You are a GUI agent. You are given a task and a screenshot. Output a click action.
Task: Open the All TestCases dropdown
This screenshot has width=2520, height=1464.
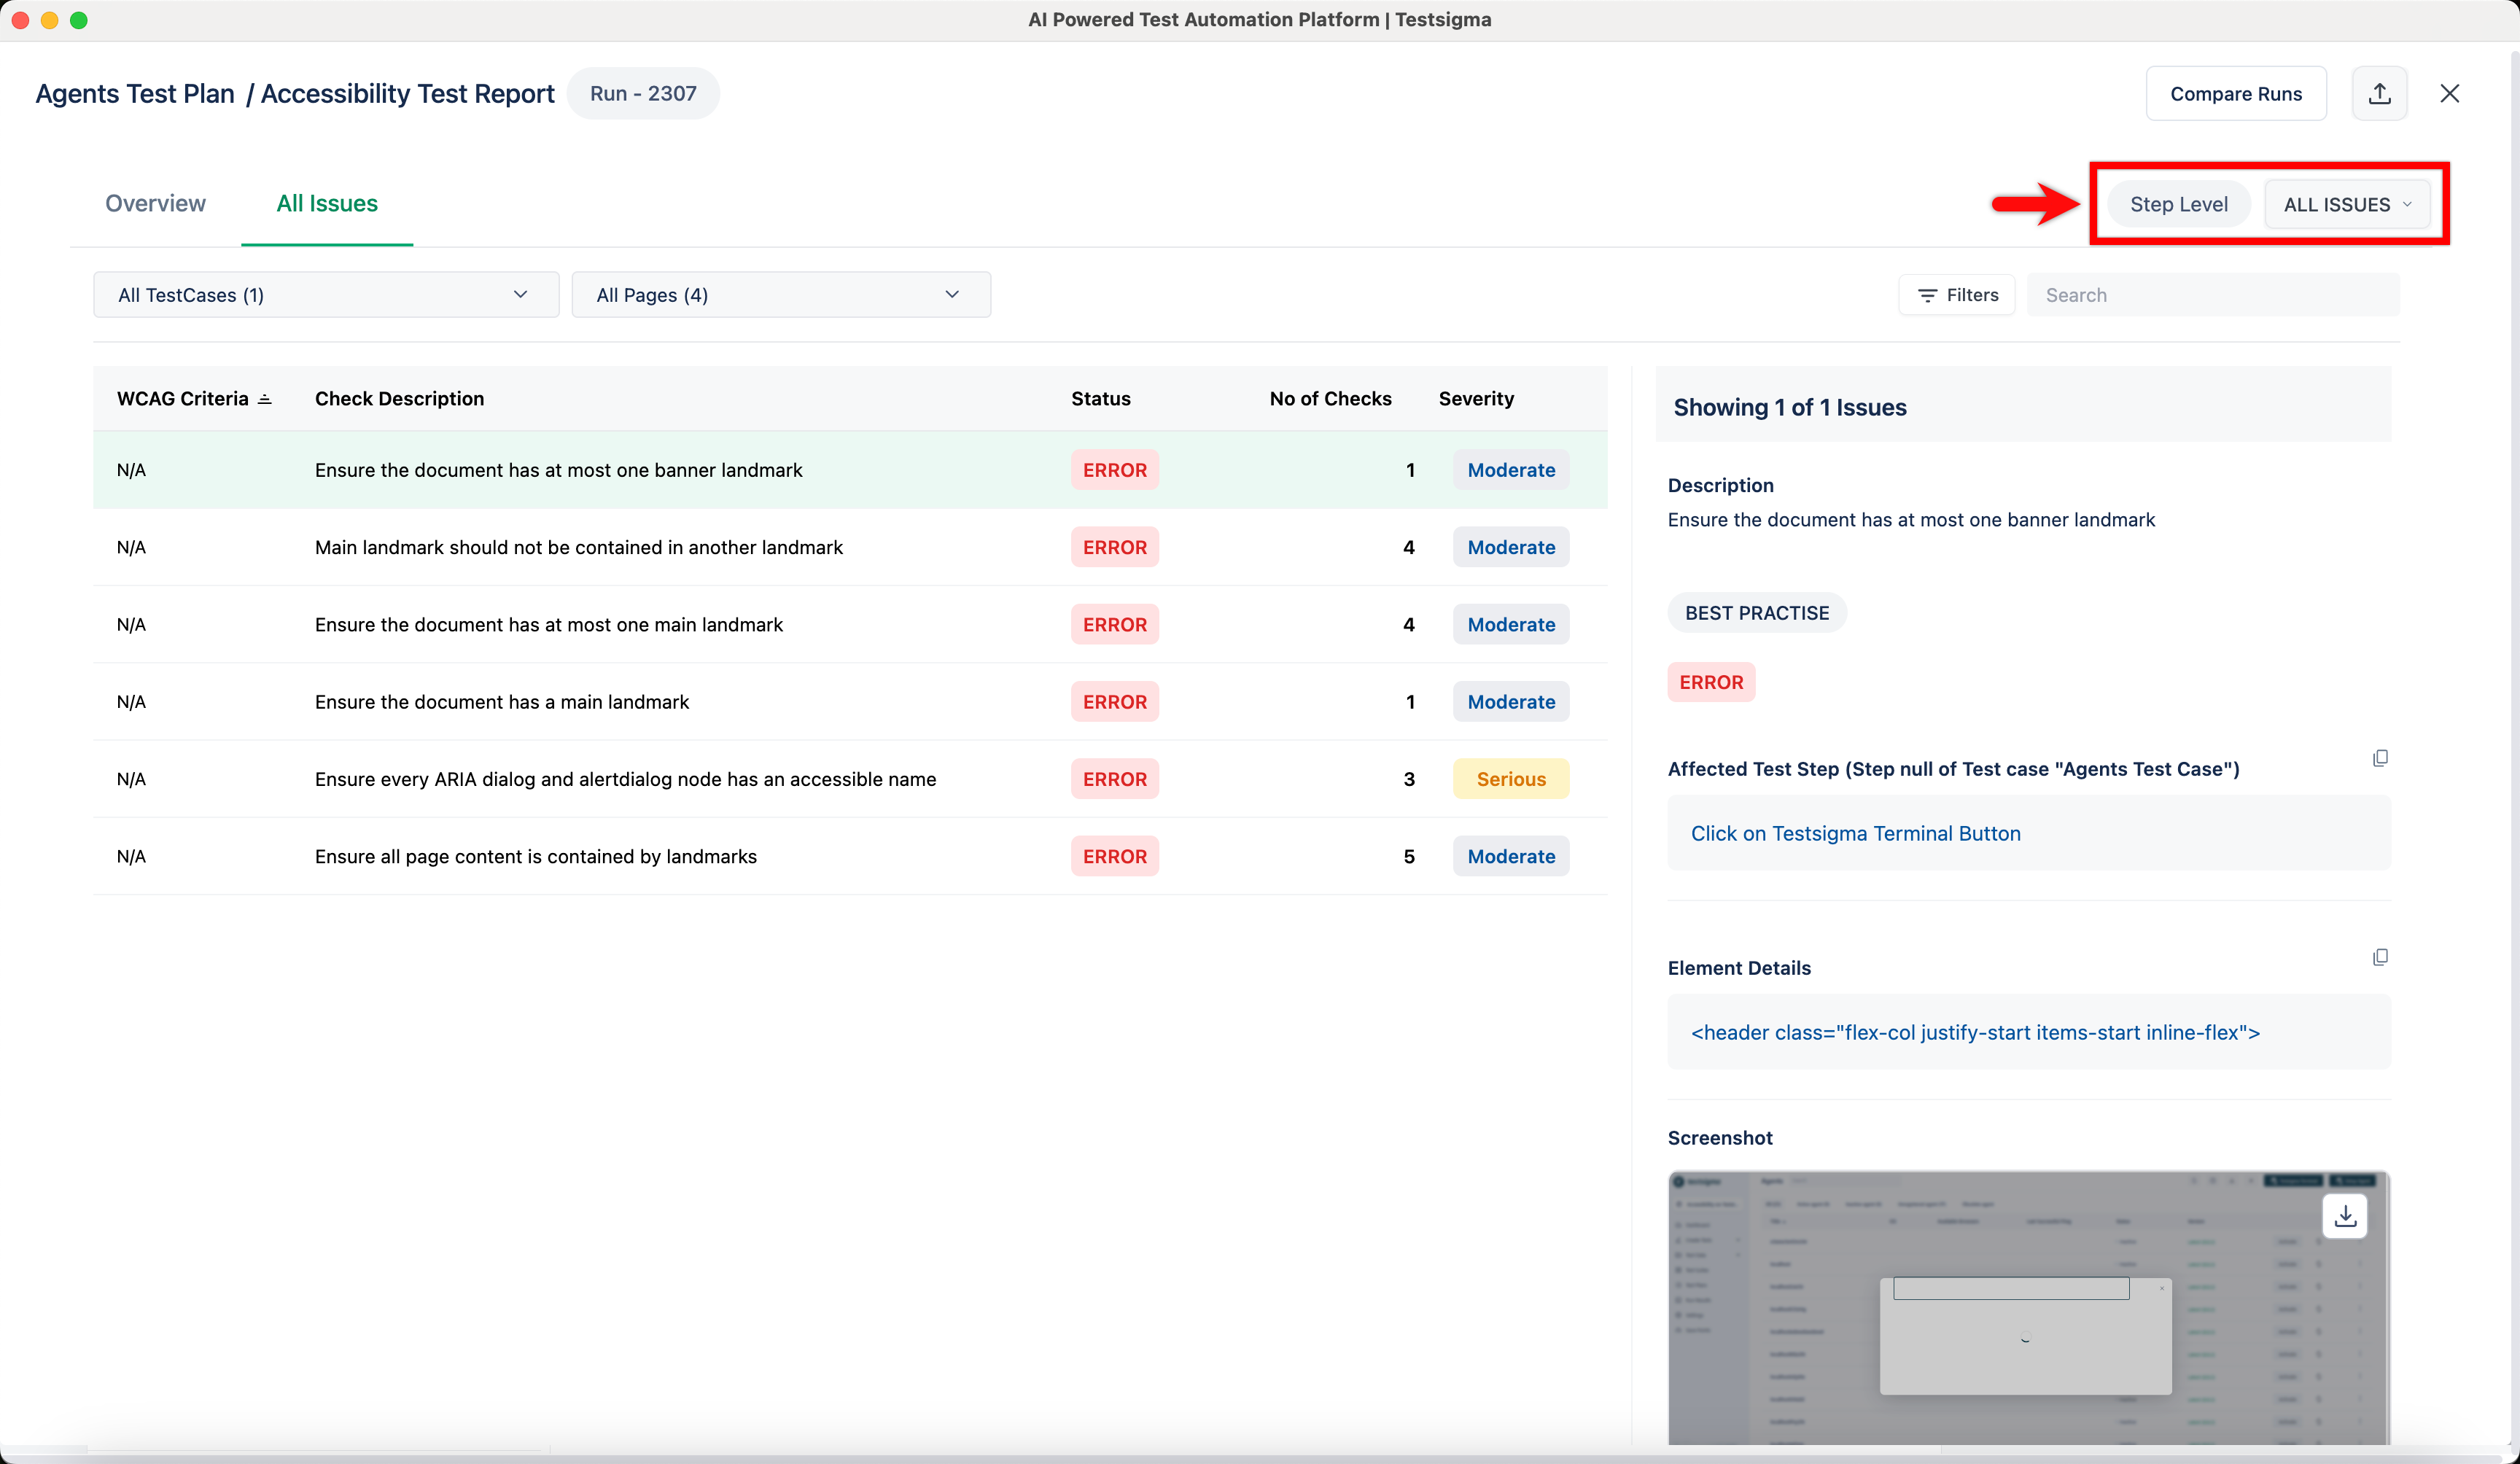(x=325, y=294)
